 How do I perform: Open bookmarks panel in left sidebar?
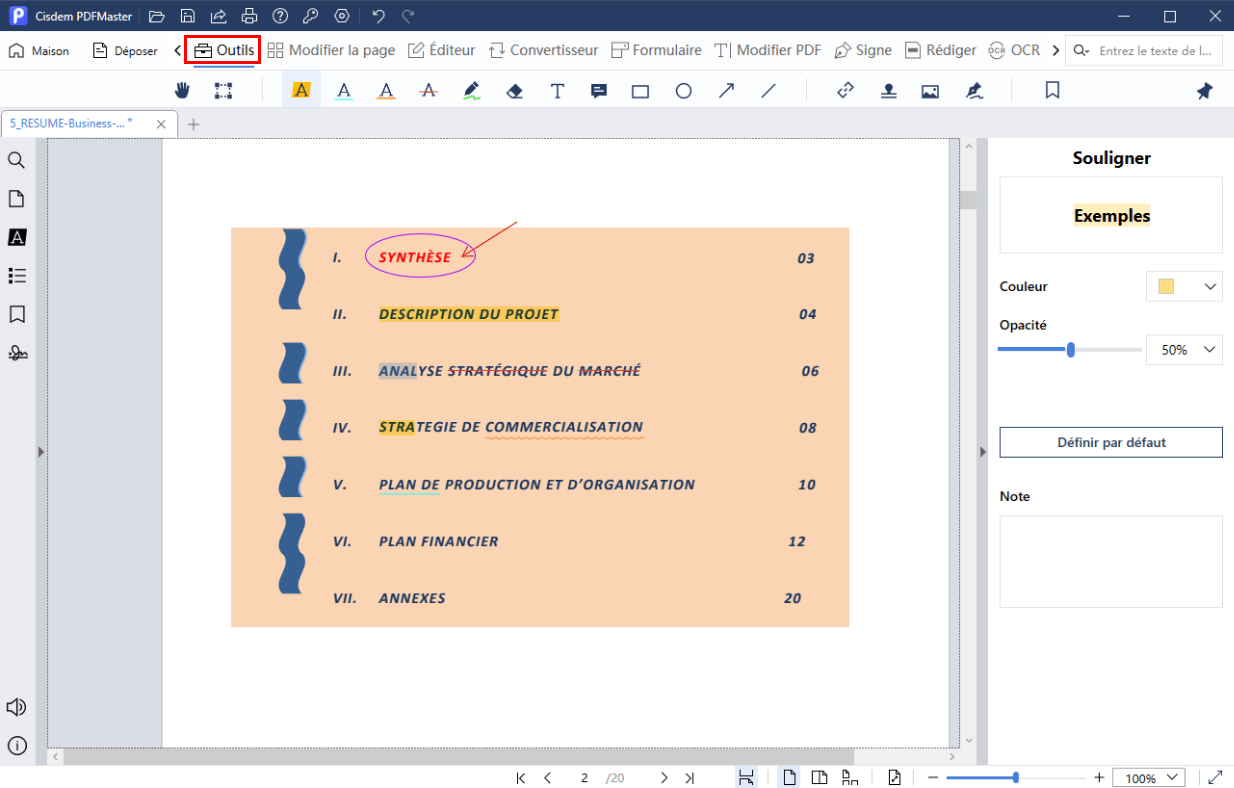[x=16, y=314]
